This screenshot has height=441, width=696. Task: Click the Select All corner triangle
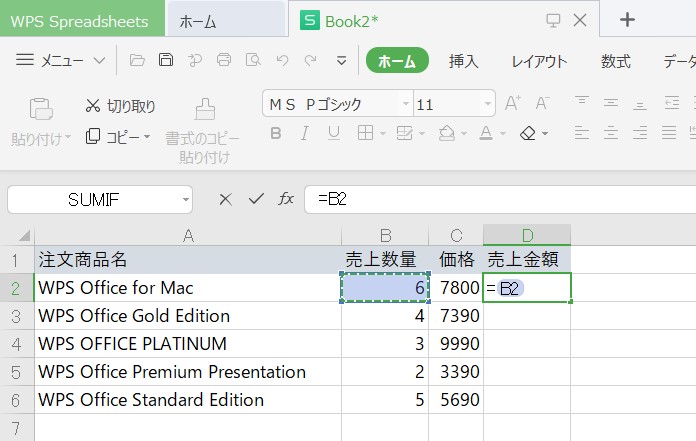[x=24, y=235]
